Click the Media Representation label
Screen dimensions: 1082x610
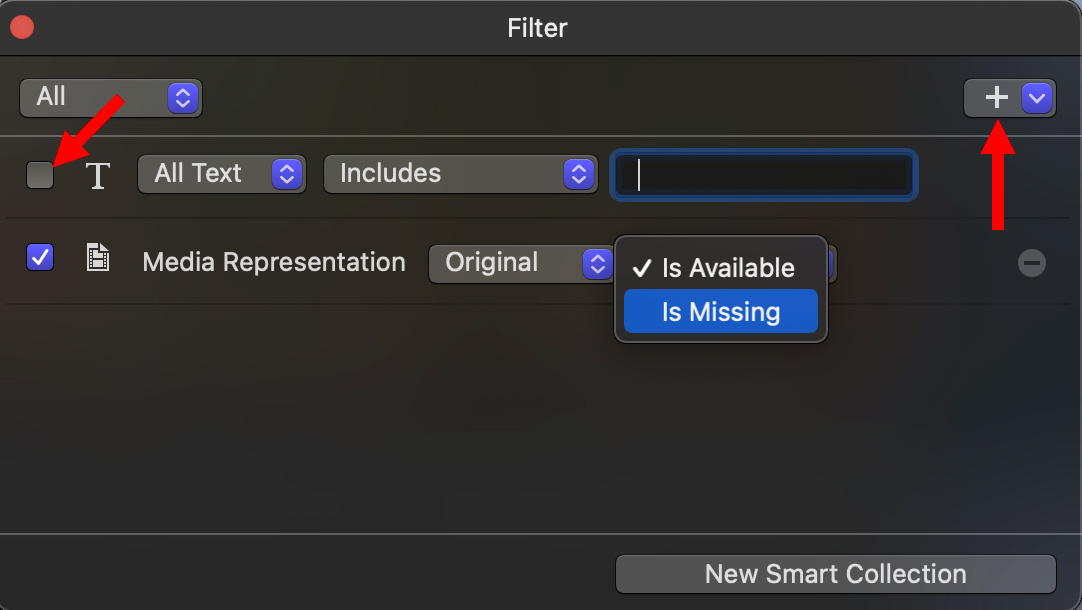pyautogui.click(x=274, y=262)
